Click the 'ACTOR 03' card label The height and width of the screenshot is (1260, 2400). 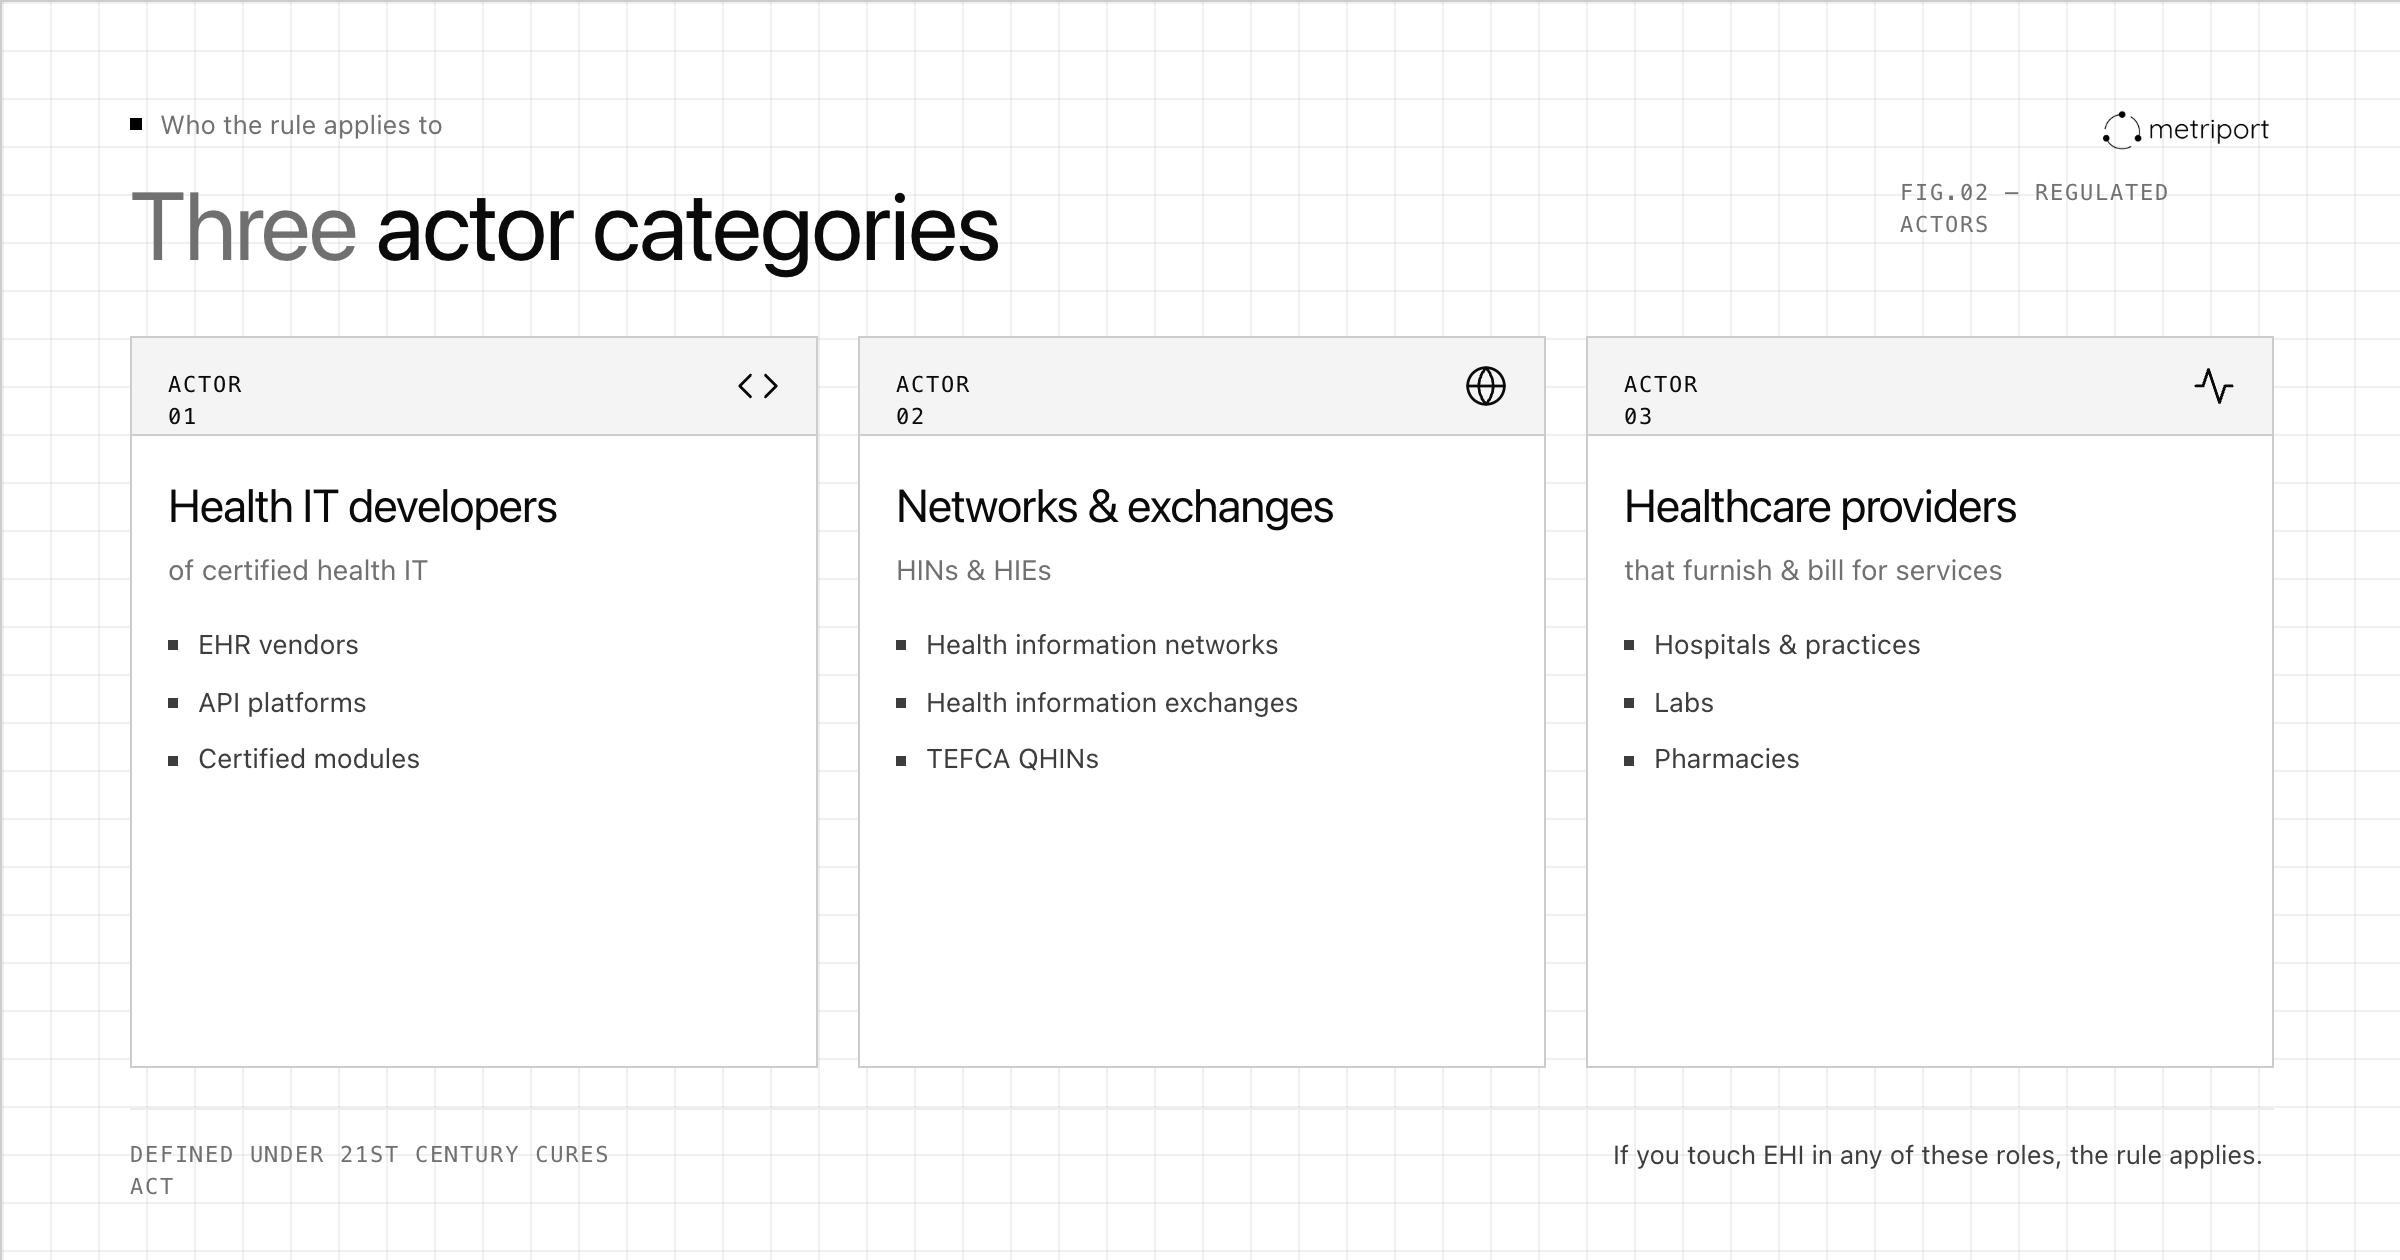pos(1661,400)
